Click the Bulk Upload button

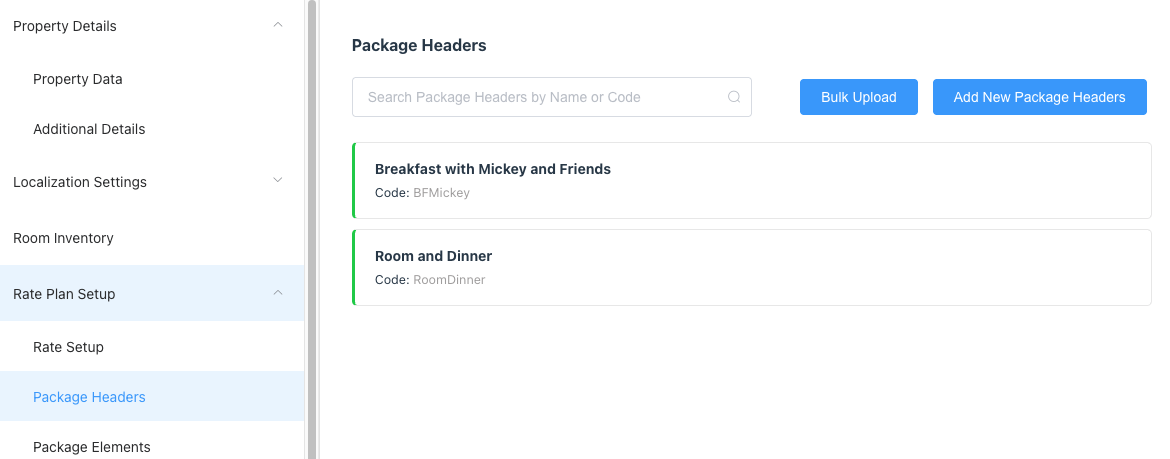858,97
